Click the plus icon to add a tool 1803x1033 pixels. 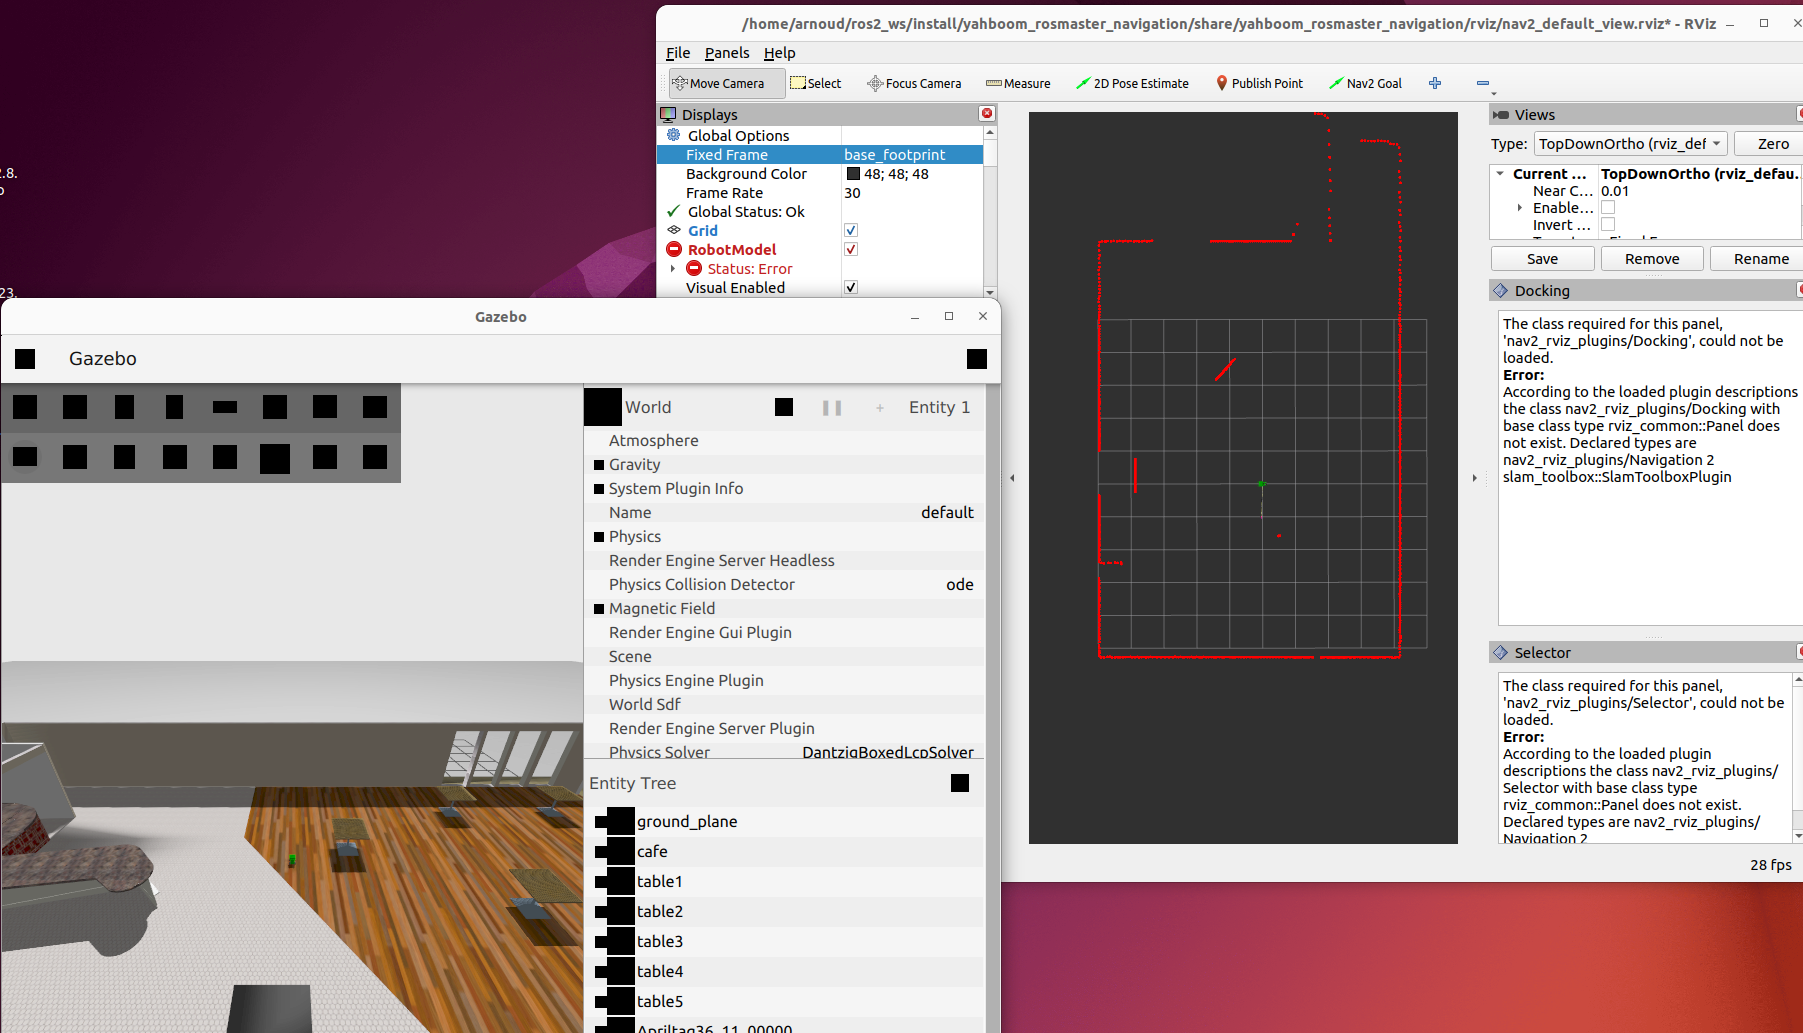point(1435,84)
